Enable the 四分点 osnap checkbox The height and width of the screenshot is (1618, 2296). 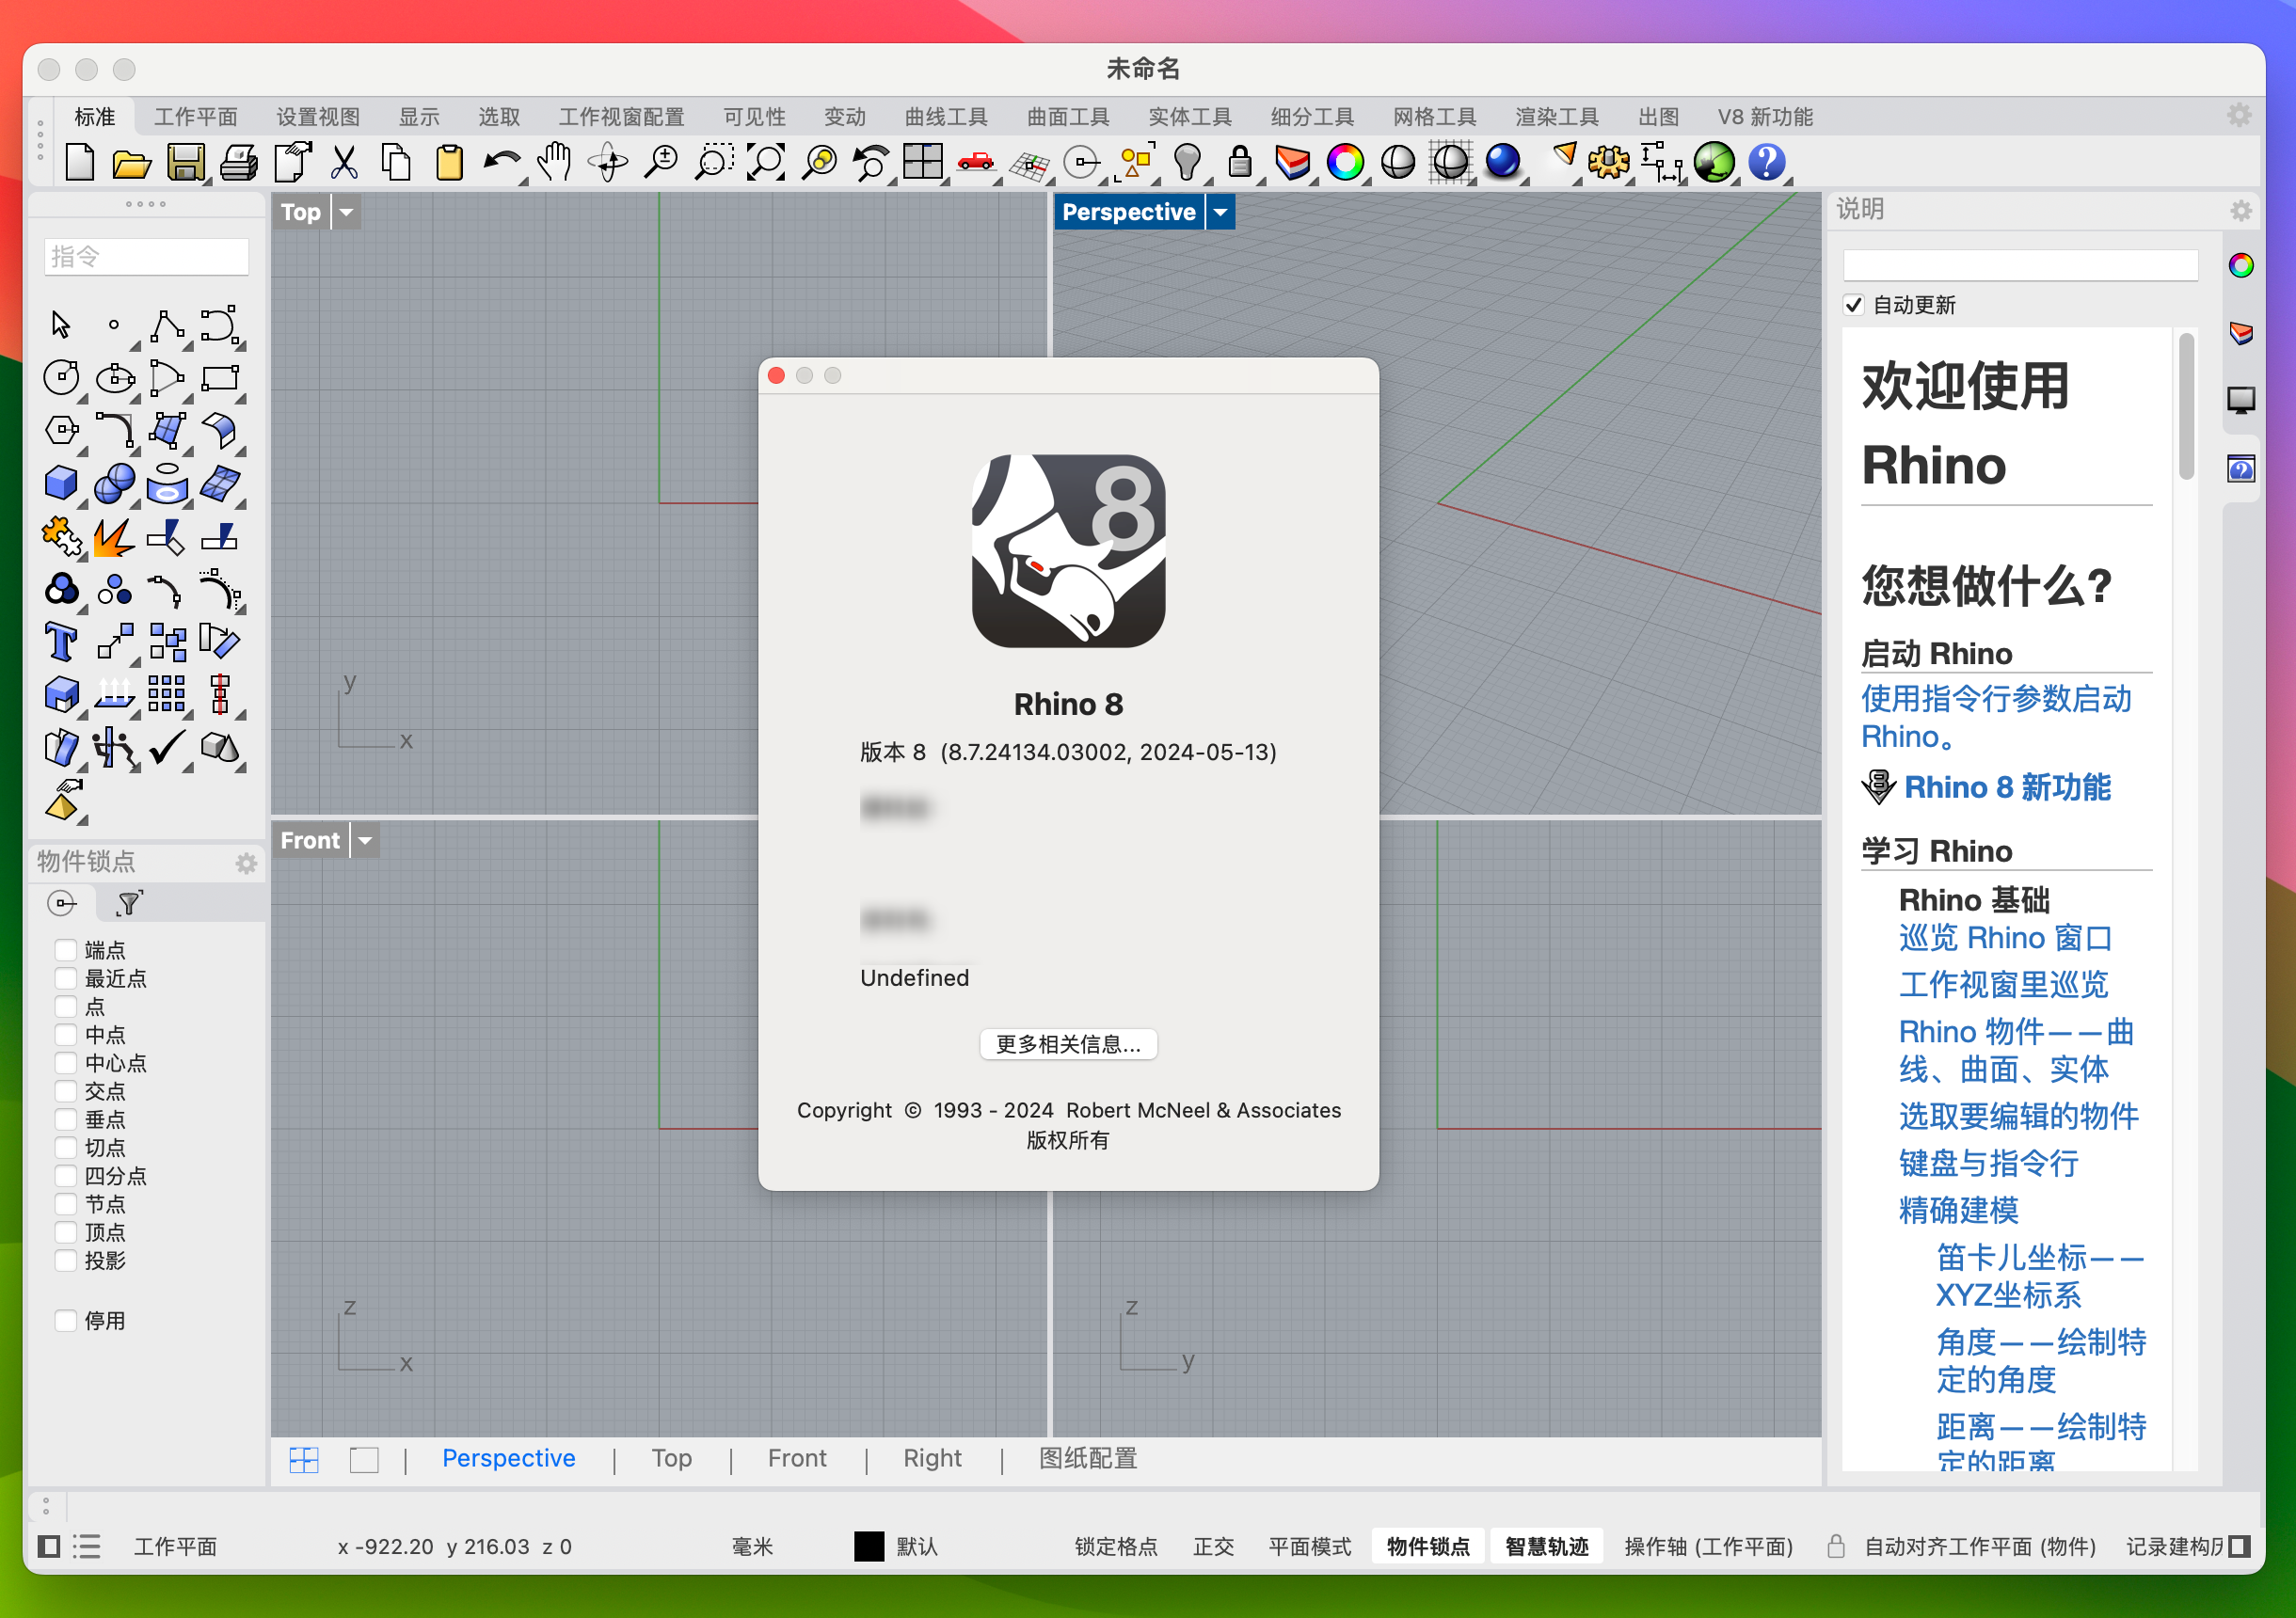(66, 1176)
